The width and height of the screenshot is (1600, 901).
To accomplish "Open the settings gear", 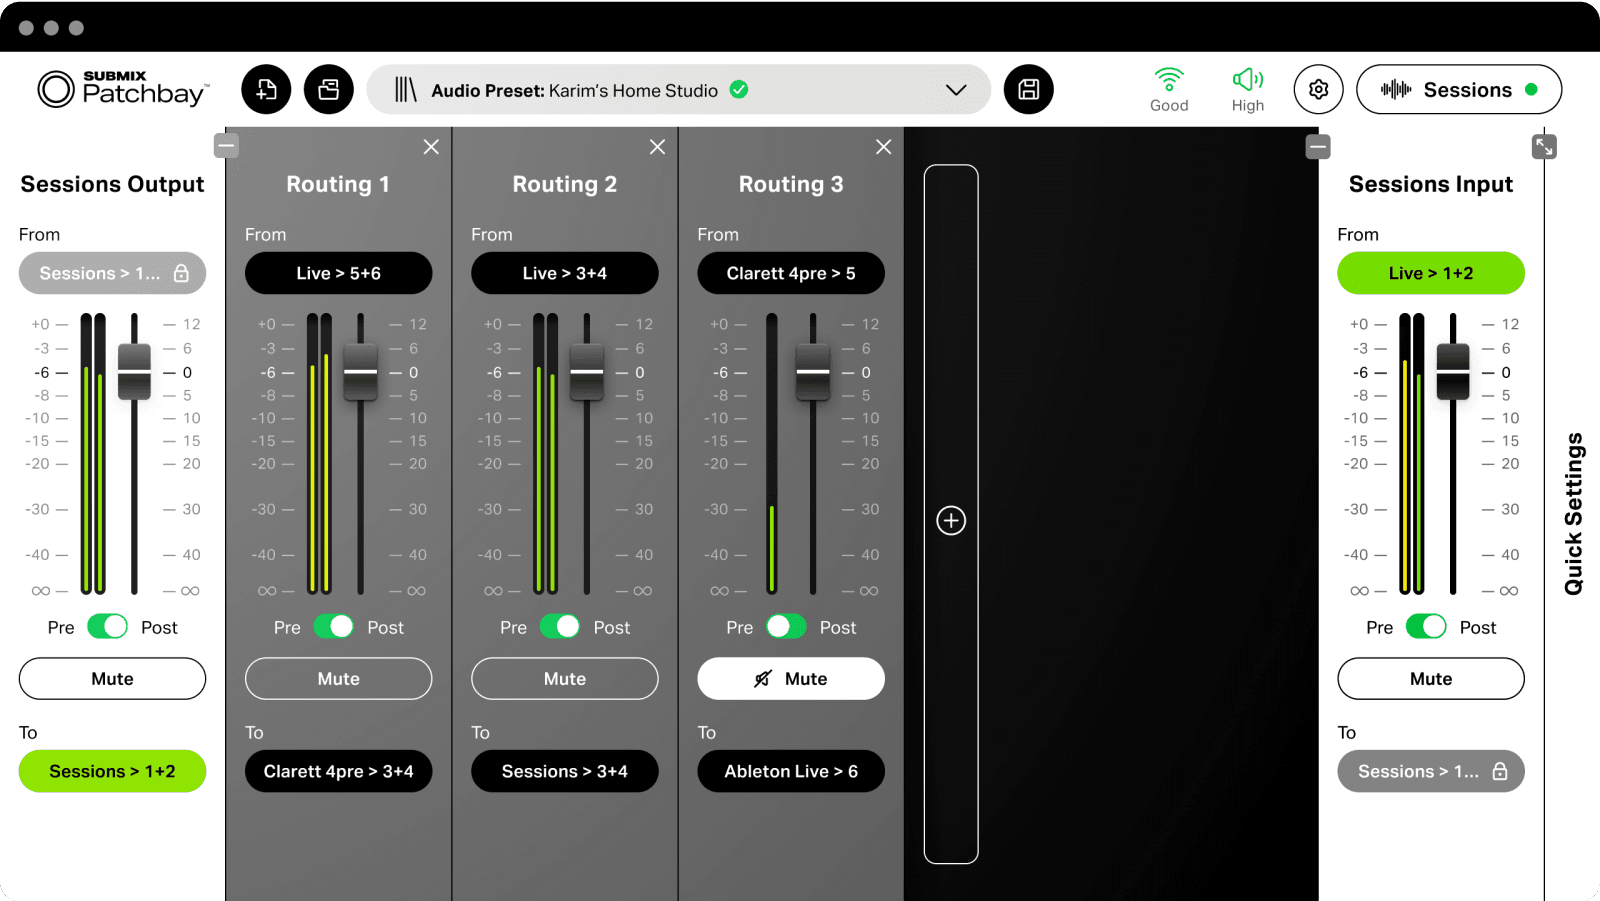I will (x=1317, y=89).
